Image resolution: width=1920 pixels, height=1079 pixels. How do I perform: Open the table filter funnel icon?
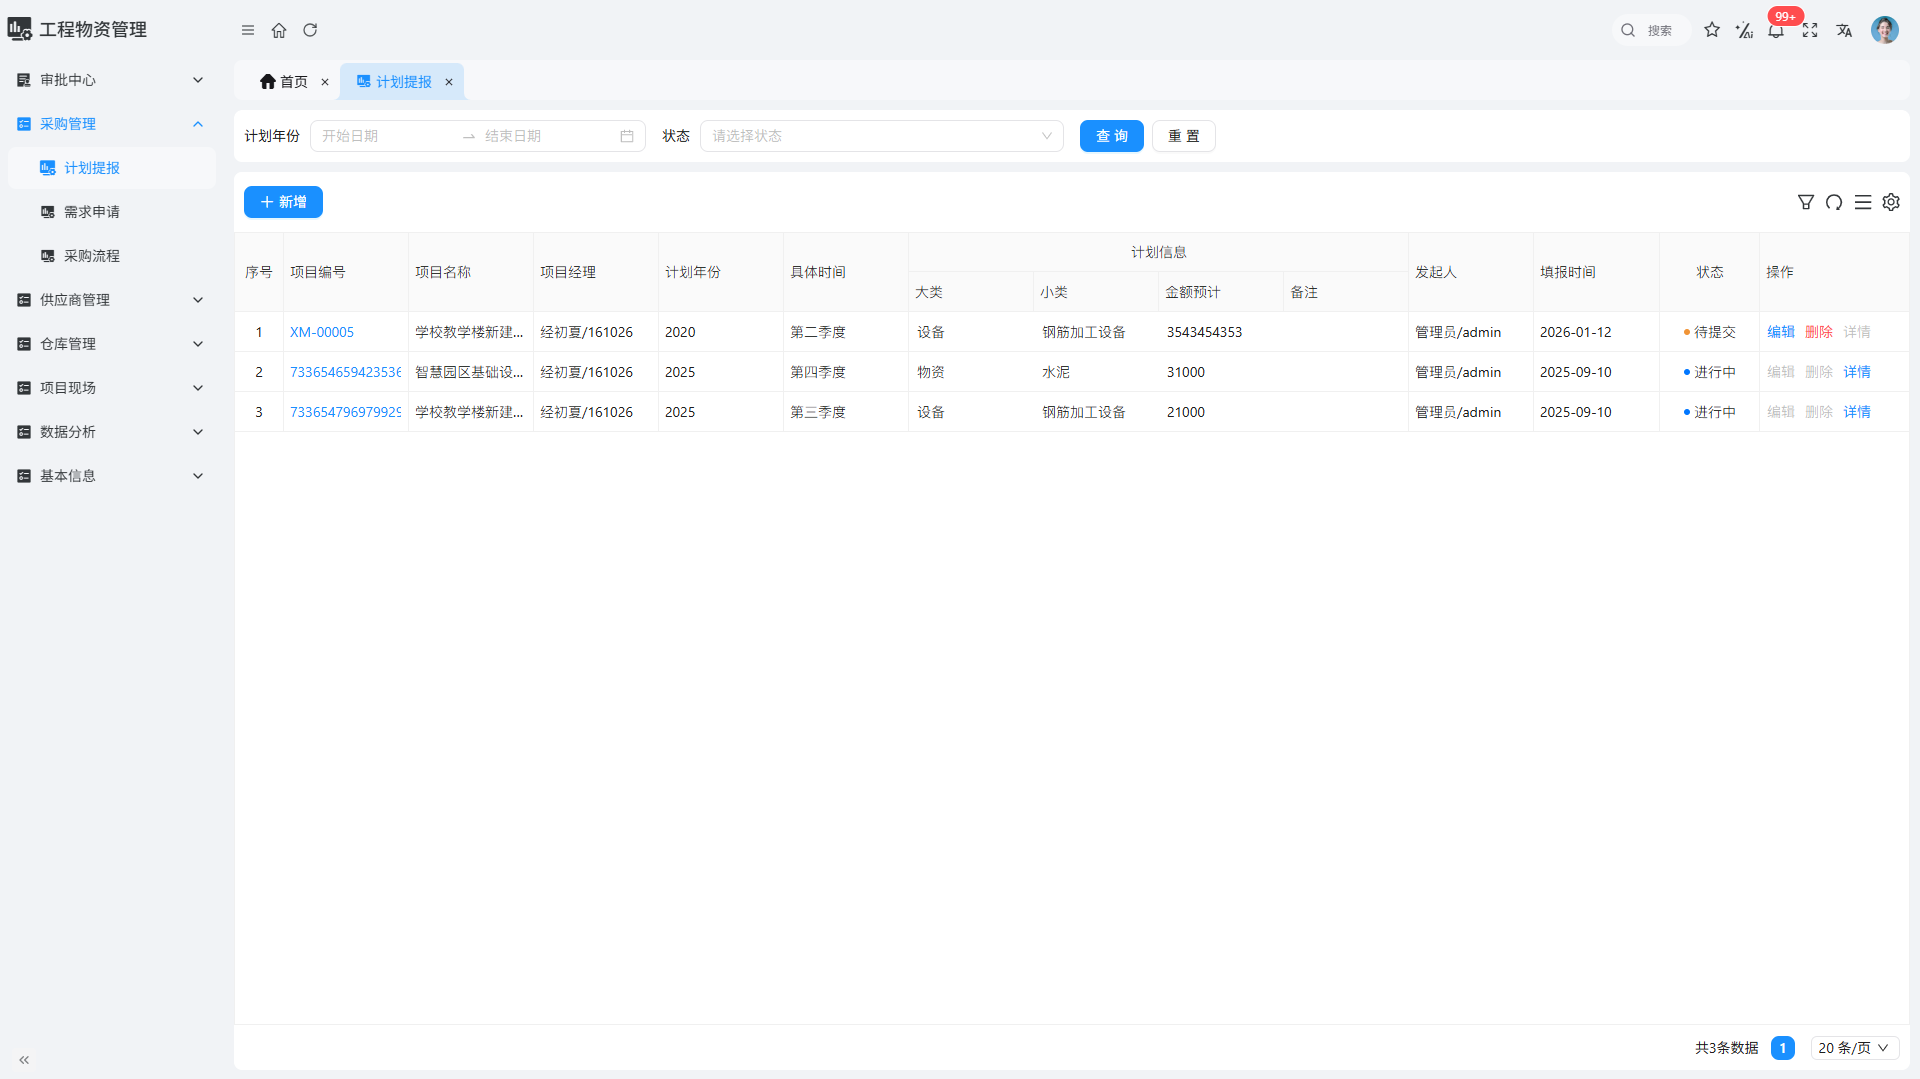(1805, 202)
